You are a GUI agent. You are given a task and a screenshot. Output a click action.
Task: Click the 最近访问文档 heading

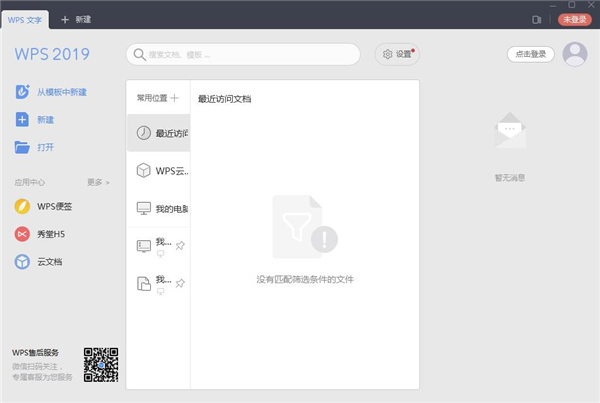(x=224, y=99)
